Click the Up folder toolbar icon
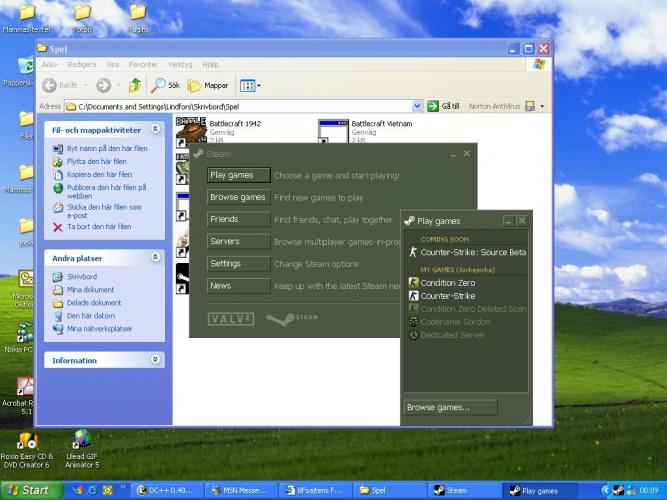The width and height of the screenshot is (667, 500). tap(134, 86)
